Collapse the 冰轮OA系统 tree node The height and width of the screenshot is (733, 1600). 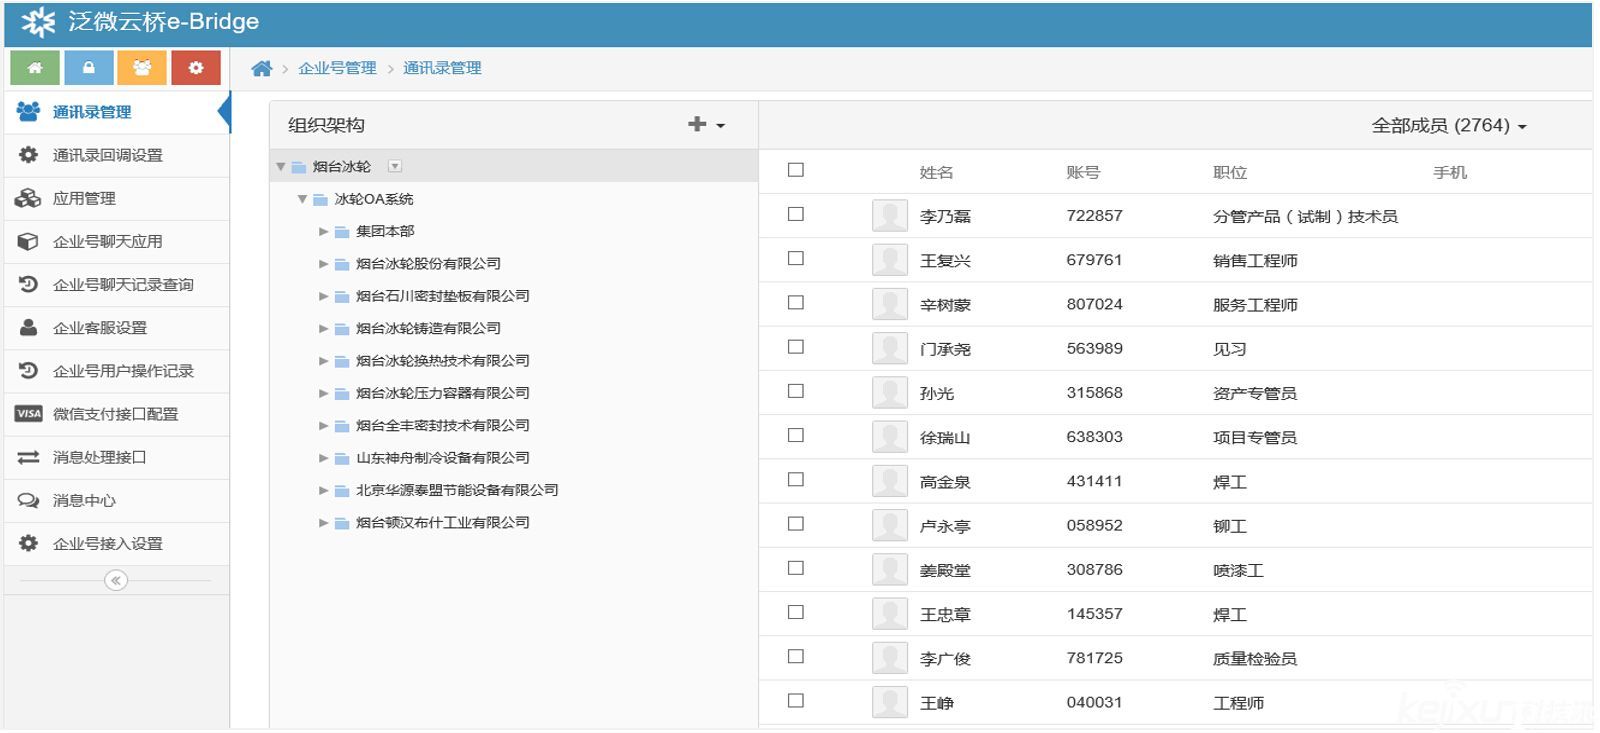302,199
